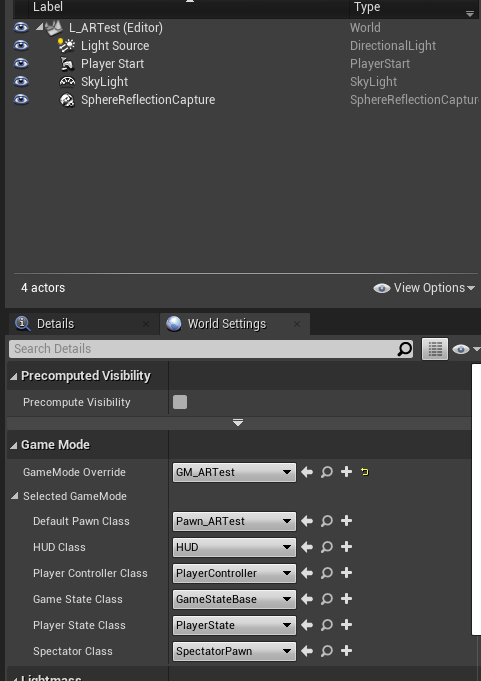Switch to the Details tab
Screen dimensions: 481x681
coord(56,324)
